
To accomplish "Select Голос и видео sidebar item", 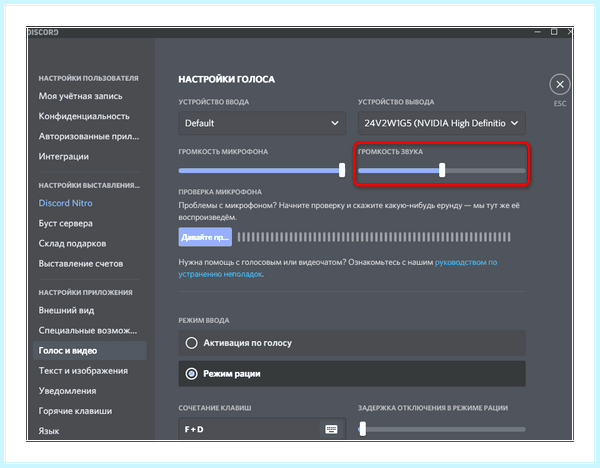I will click(90, 351).
